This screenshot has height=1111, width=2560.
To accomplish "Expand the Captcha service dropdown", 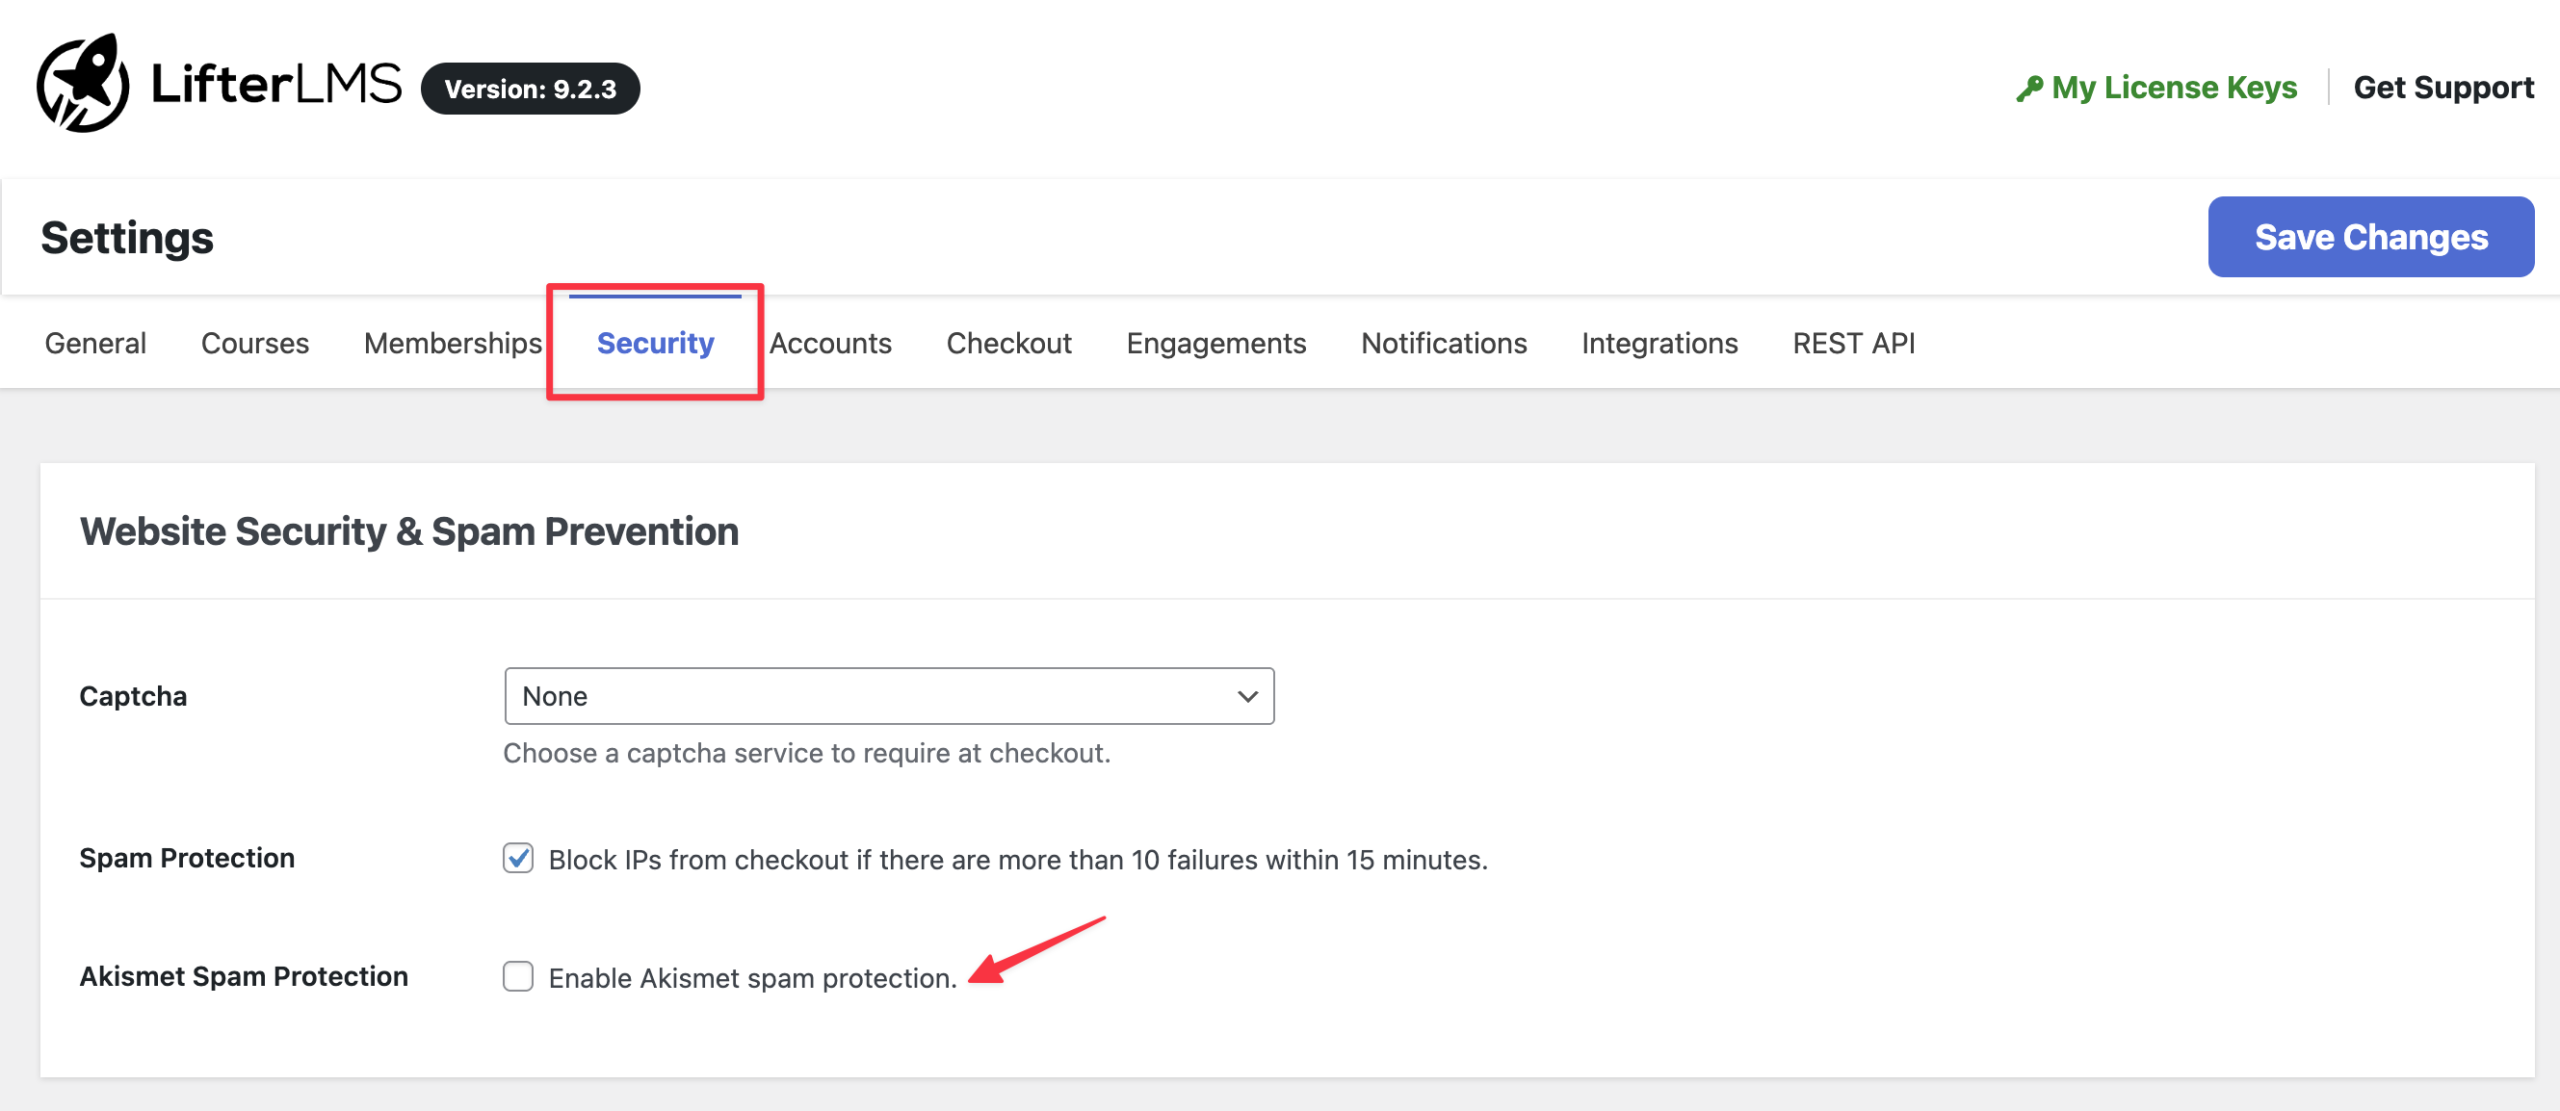I will 889,696.
